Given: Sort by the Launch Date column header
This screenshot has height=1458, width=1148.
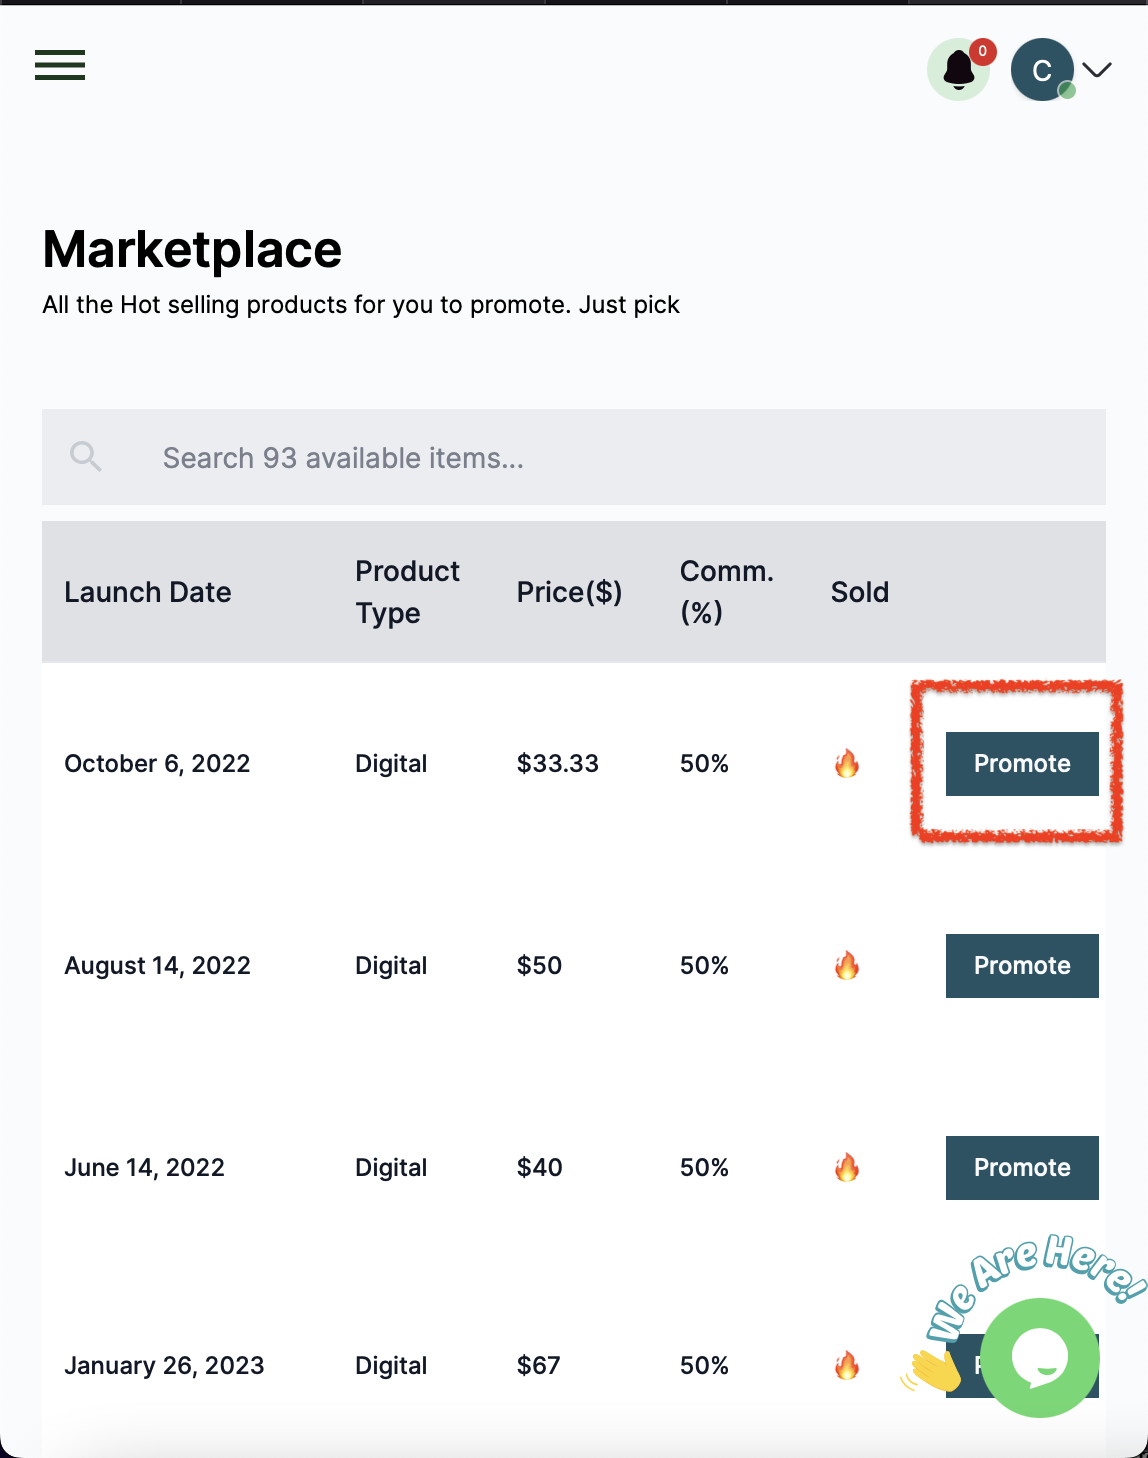Looking at the screenshot, I should [148, 592].
